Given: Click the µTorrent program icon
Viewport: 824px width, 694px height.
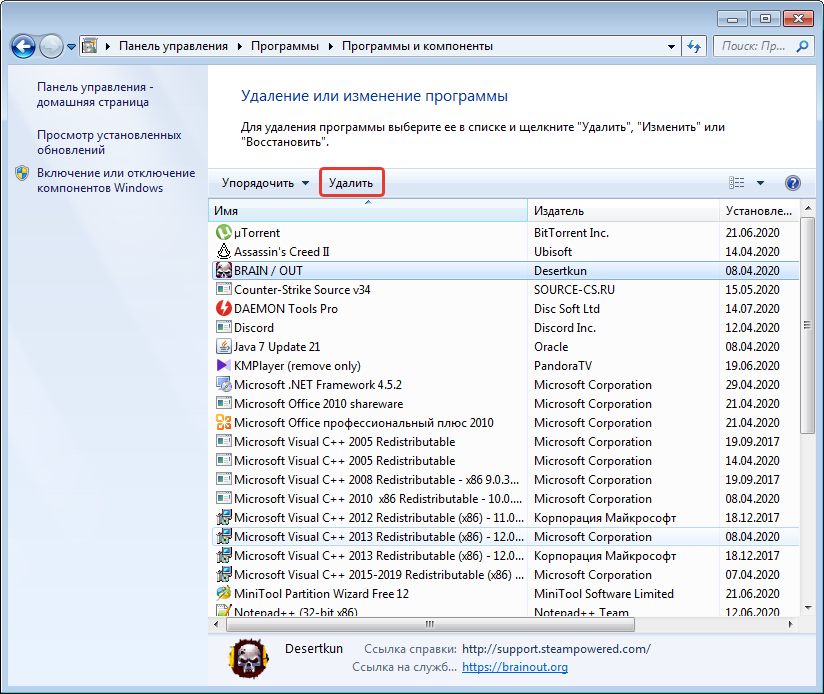Looking at the screenshot, I should (224, 232).
